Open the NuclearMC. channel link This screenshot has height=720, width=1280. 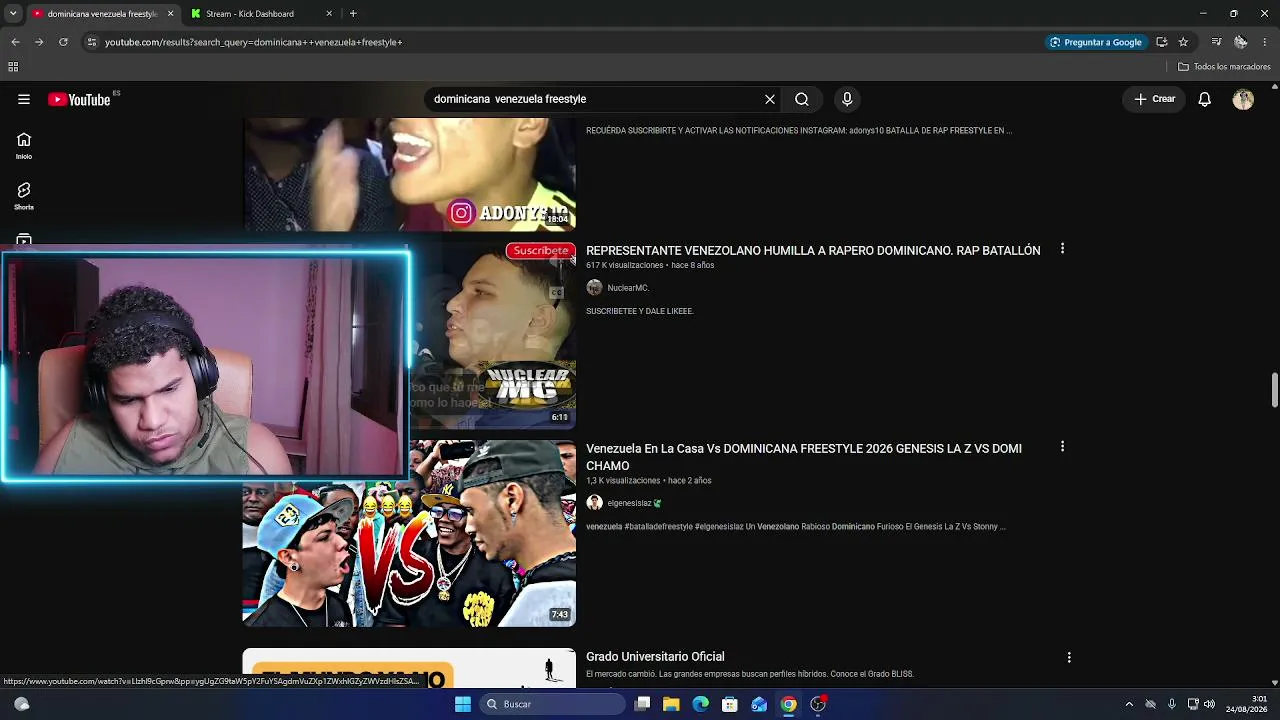coord(628,288)
